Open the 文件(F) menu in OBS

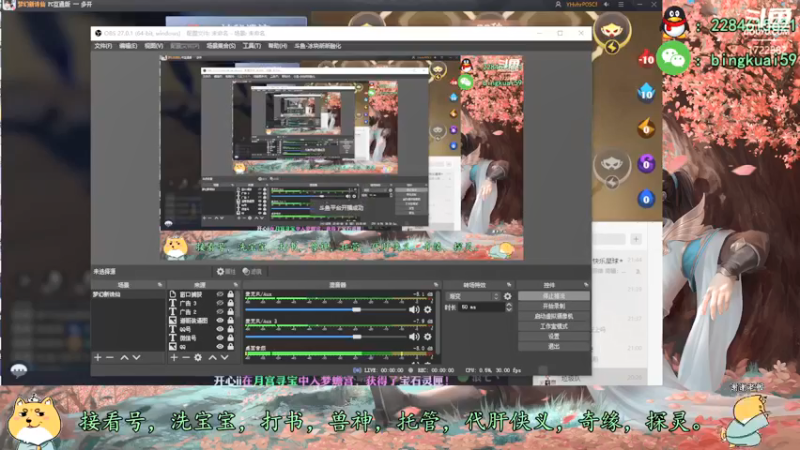(103, 46)
